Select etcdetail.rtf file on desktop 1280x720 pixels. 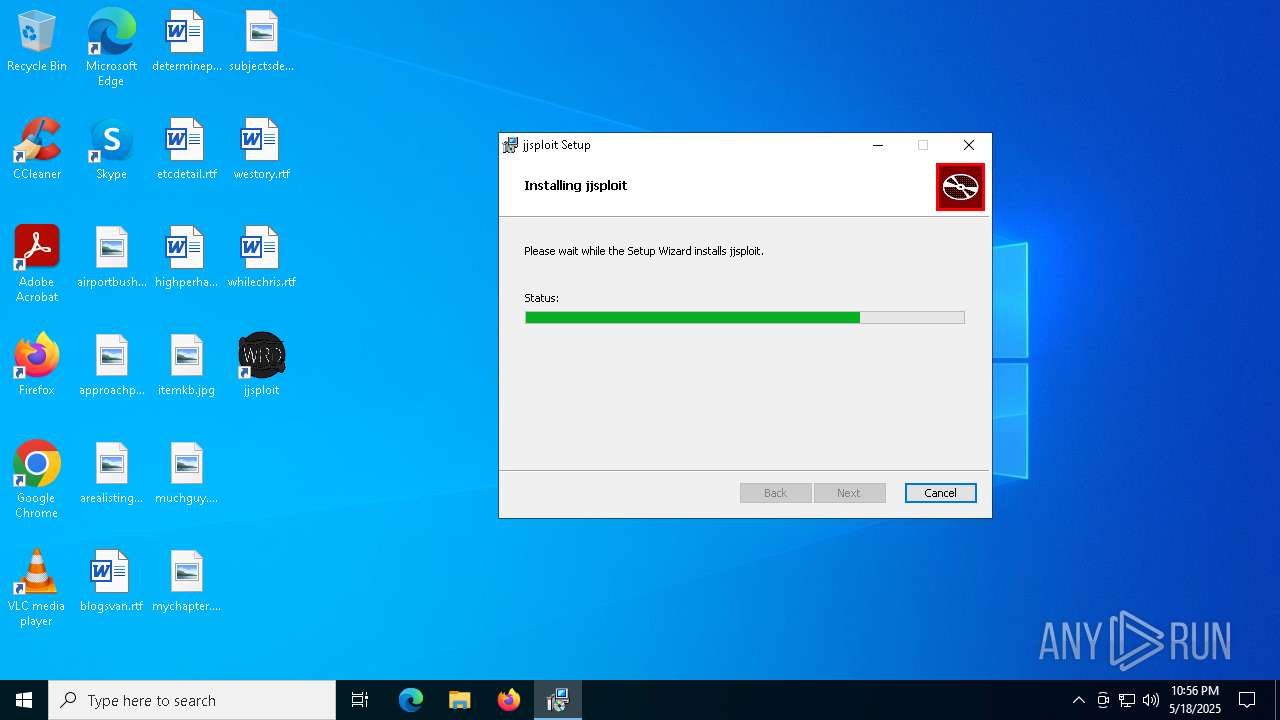coord(186,150)
